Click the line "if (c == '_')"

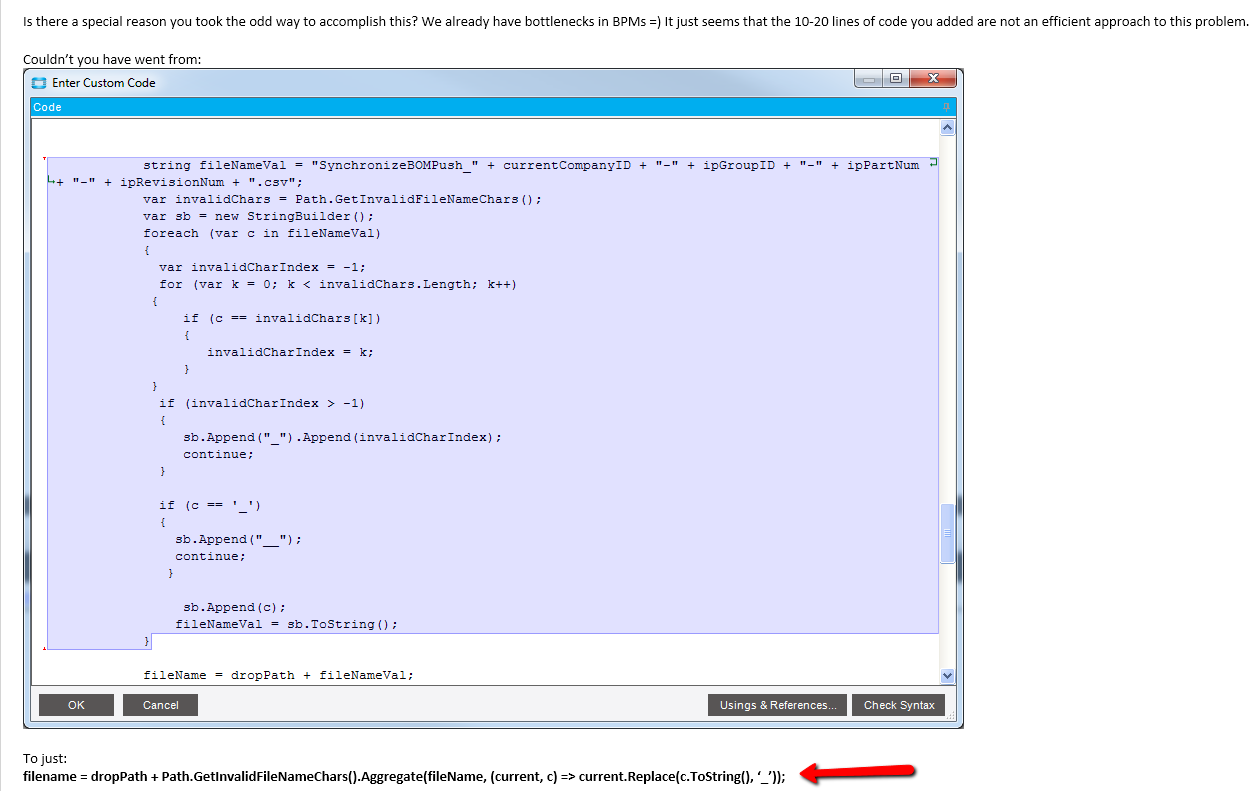pyautogui.click(x=210, y=505)
